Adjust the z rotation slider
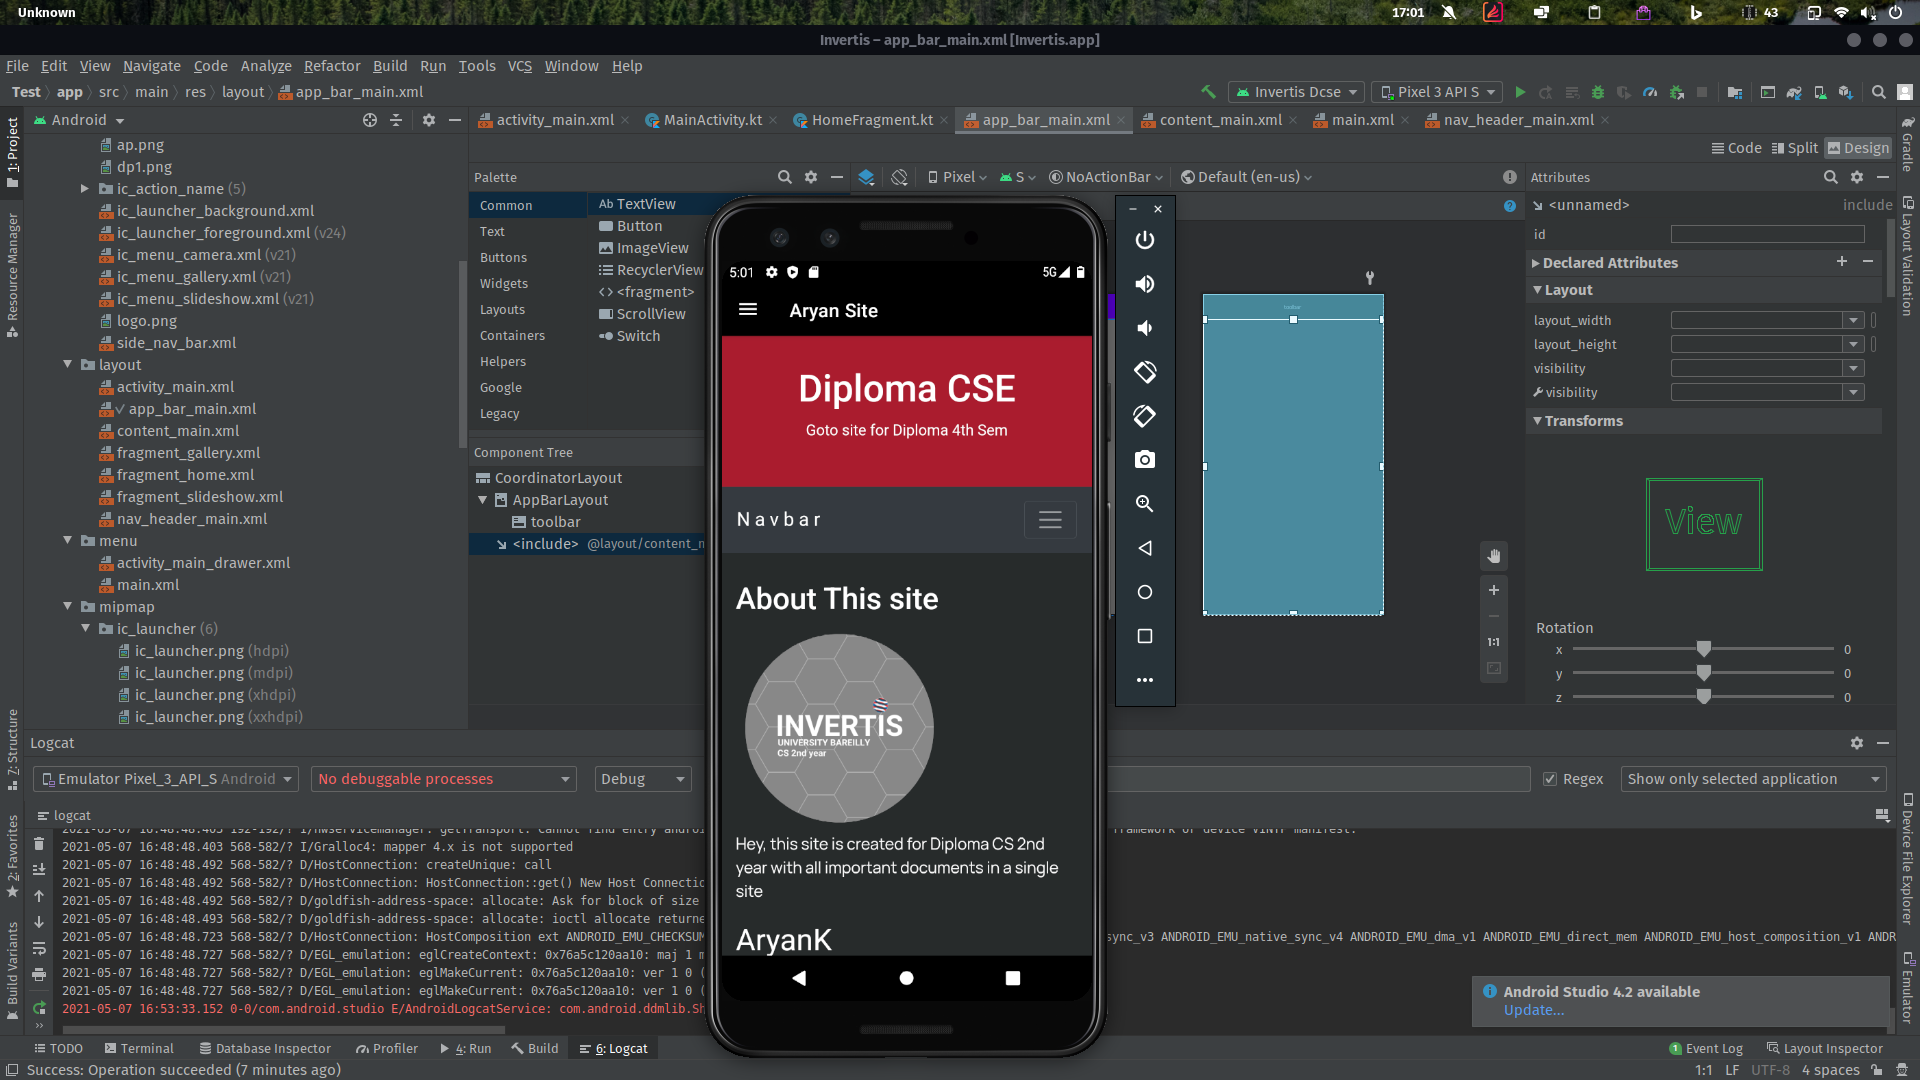 [1703, 697]
